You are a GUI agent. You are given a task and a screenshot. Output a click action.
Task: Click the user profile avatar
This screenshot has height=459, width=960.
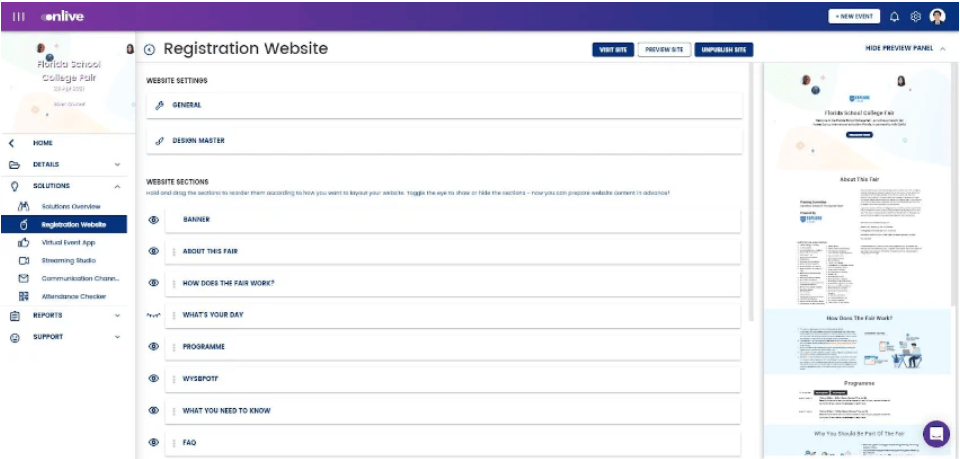937,17
